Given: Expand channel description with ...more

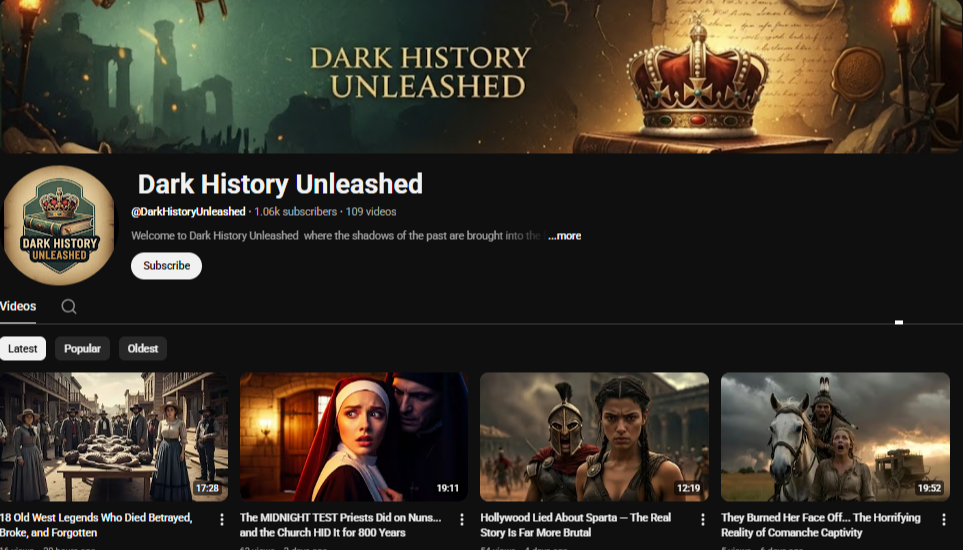Looking at the screenshot, I should (x=564, y=236).
